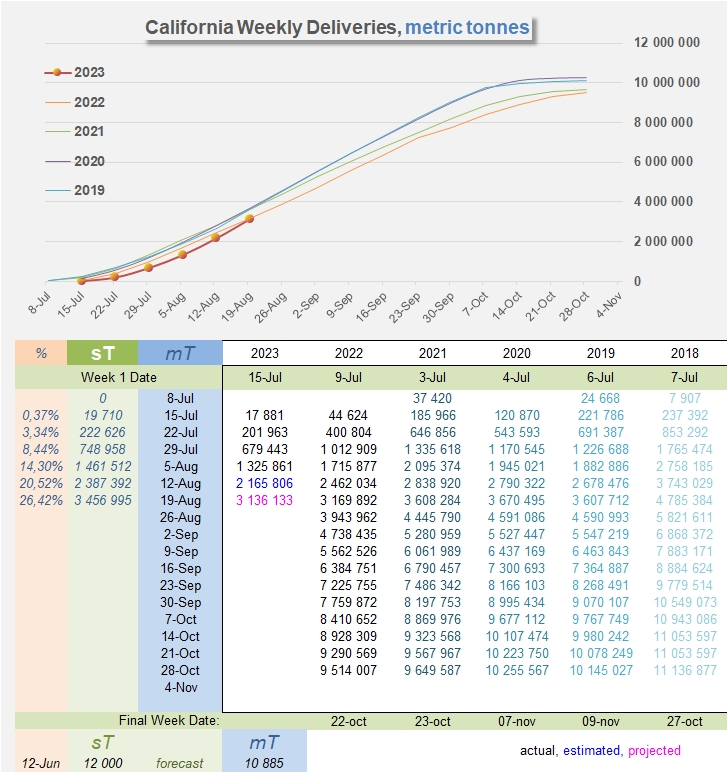
Task: Click the last 2023 data point marker
Action: pos(249,218)
